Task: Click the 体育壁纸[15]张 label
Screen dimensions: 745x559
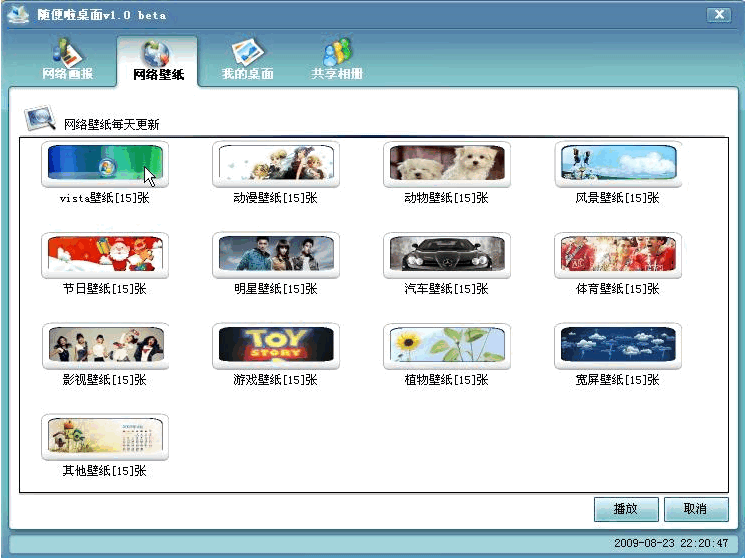Action: pos(618,289)
